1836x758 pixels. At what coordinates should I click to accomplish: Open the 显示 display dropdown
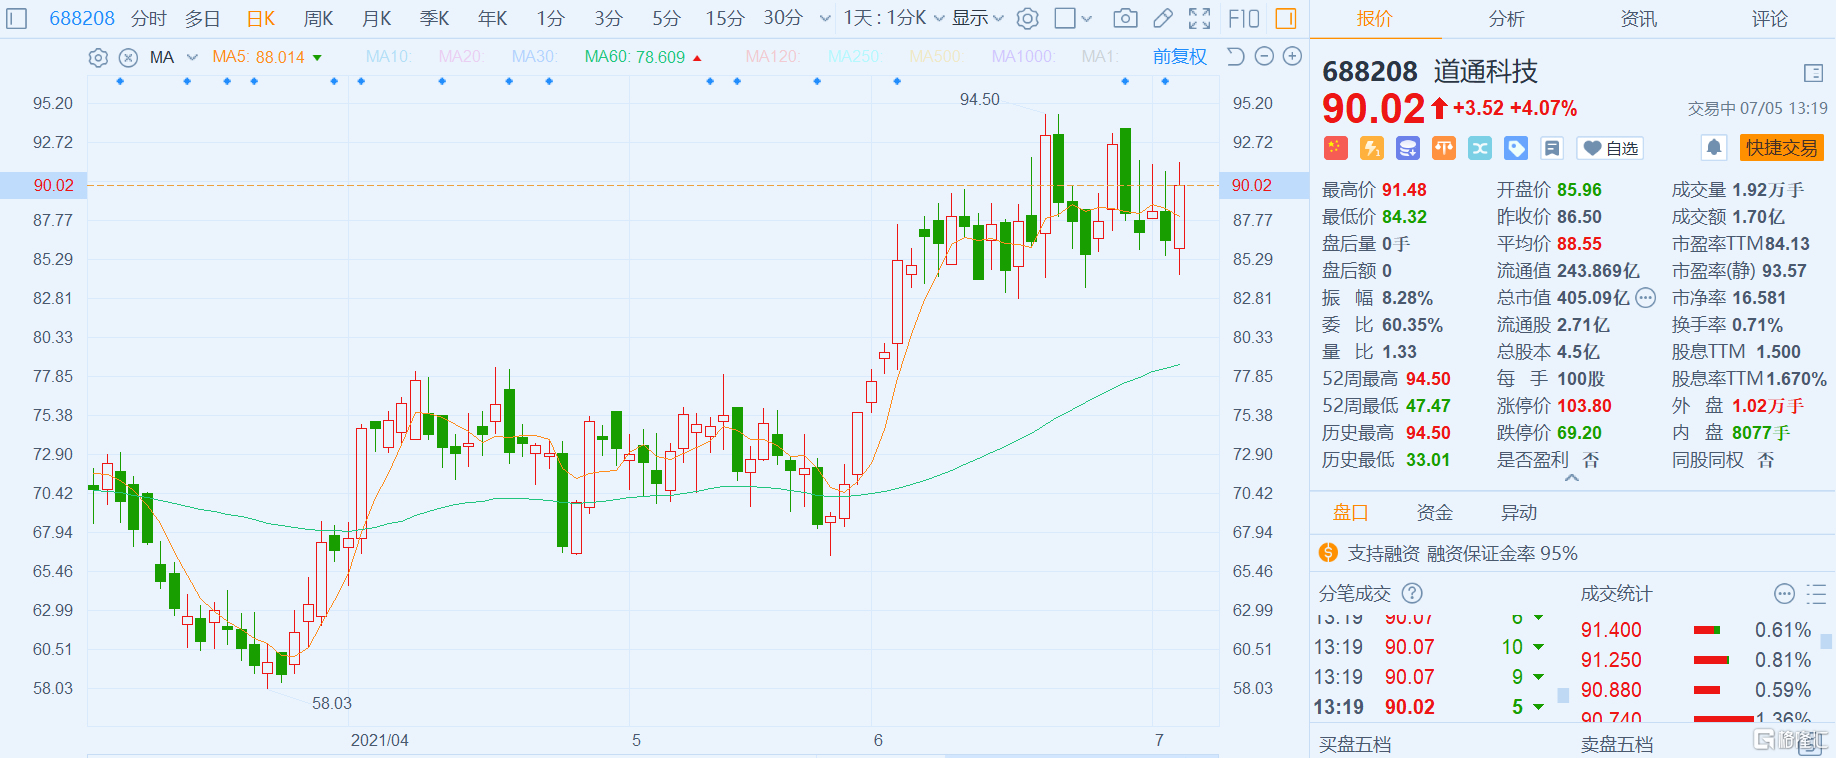977,18
